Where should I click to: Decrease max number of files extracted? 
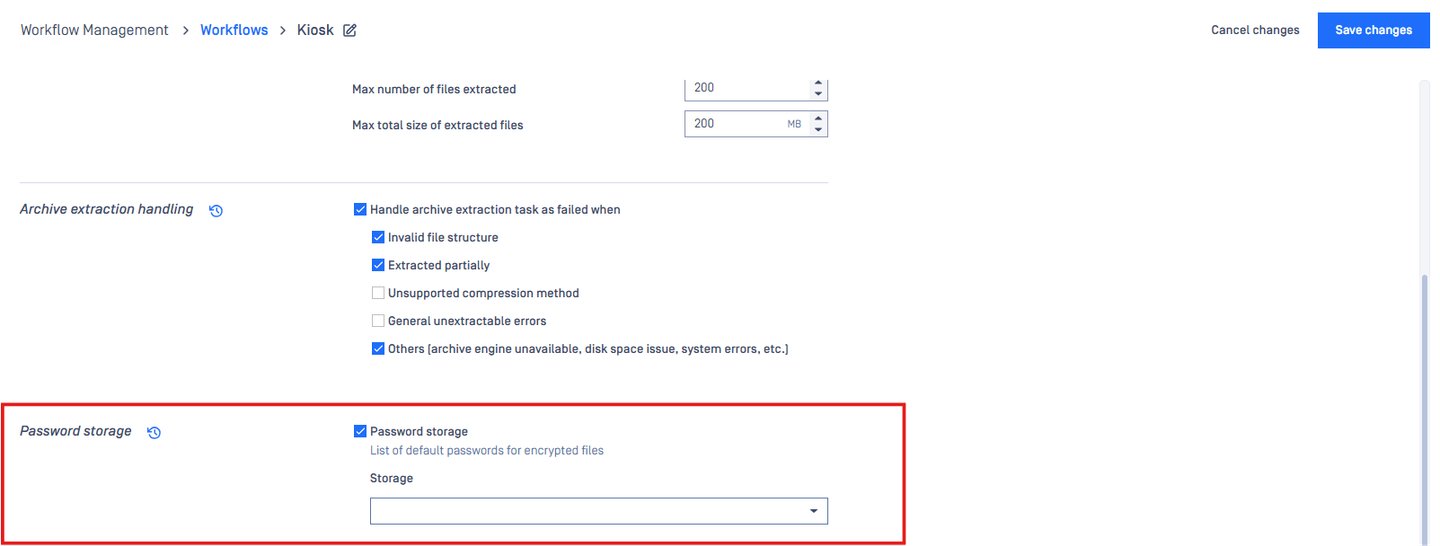coord(818,94)
